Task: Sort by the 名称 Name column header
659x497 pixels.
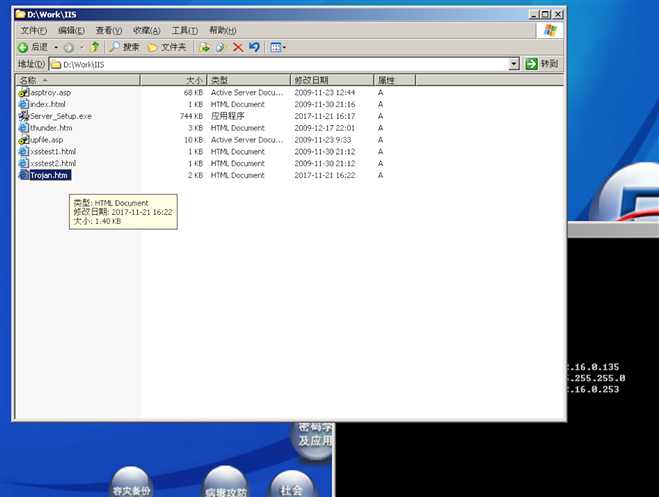Action: tap(78, 80)
